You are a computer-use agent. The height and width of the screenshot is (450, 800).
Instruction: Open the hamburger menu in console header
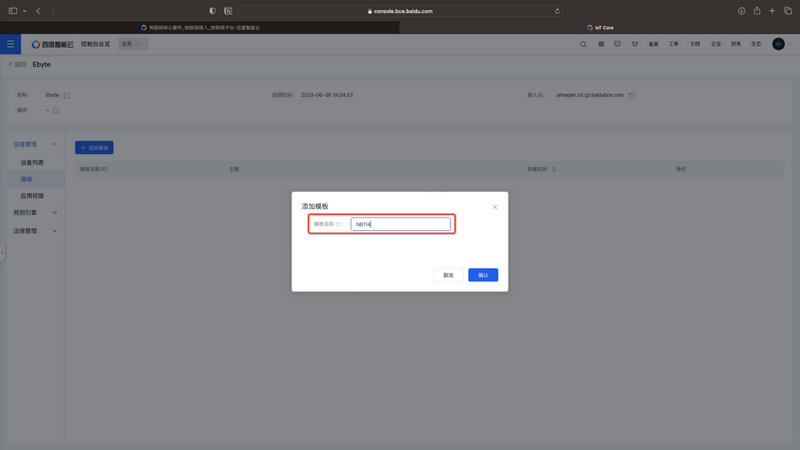tap(10, 44)
